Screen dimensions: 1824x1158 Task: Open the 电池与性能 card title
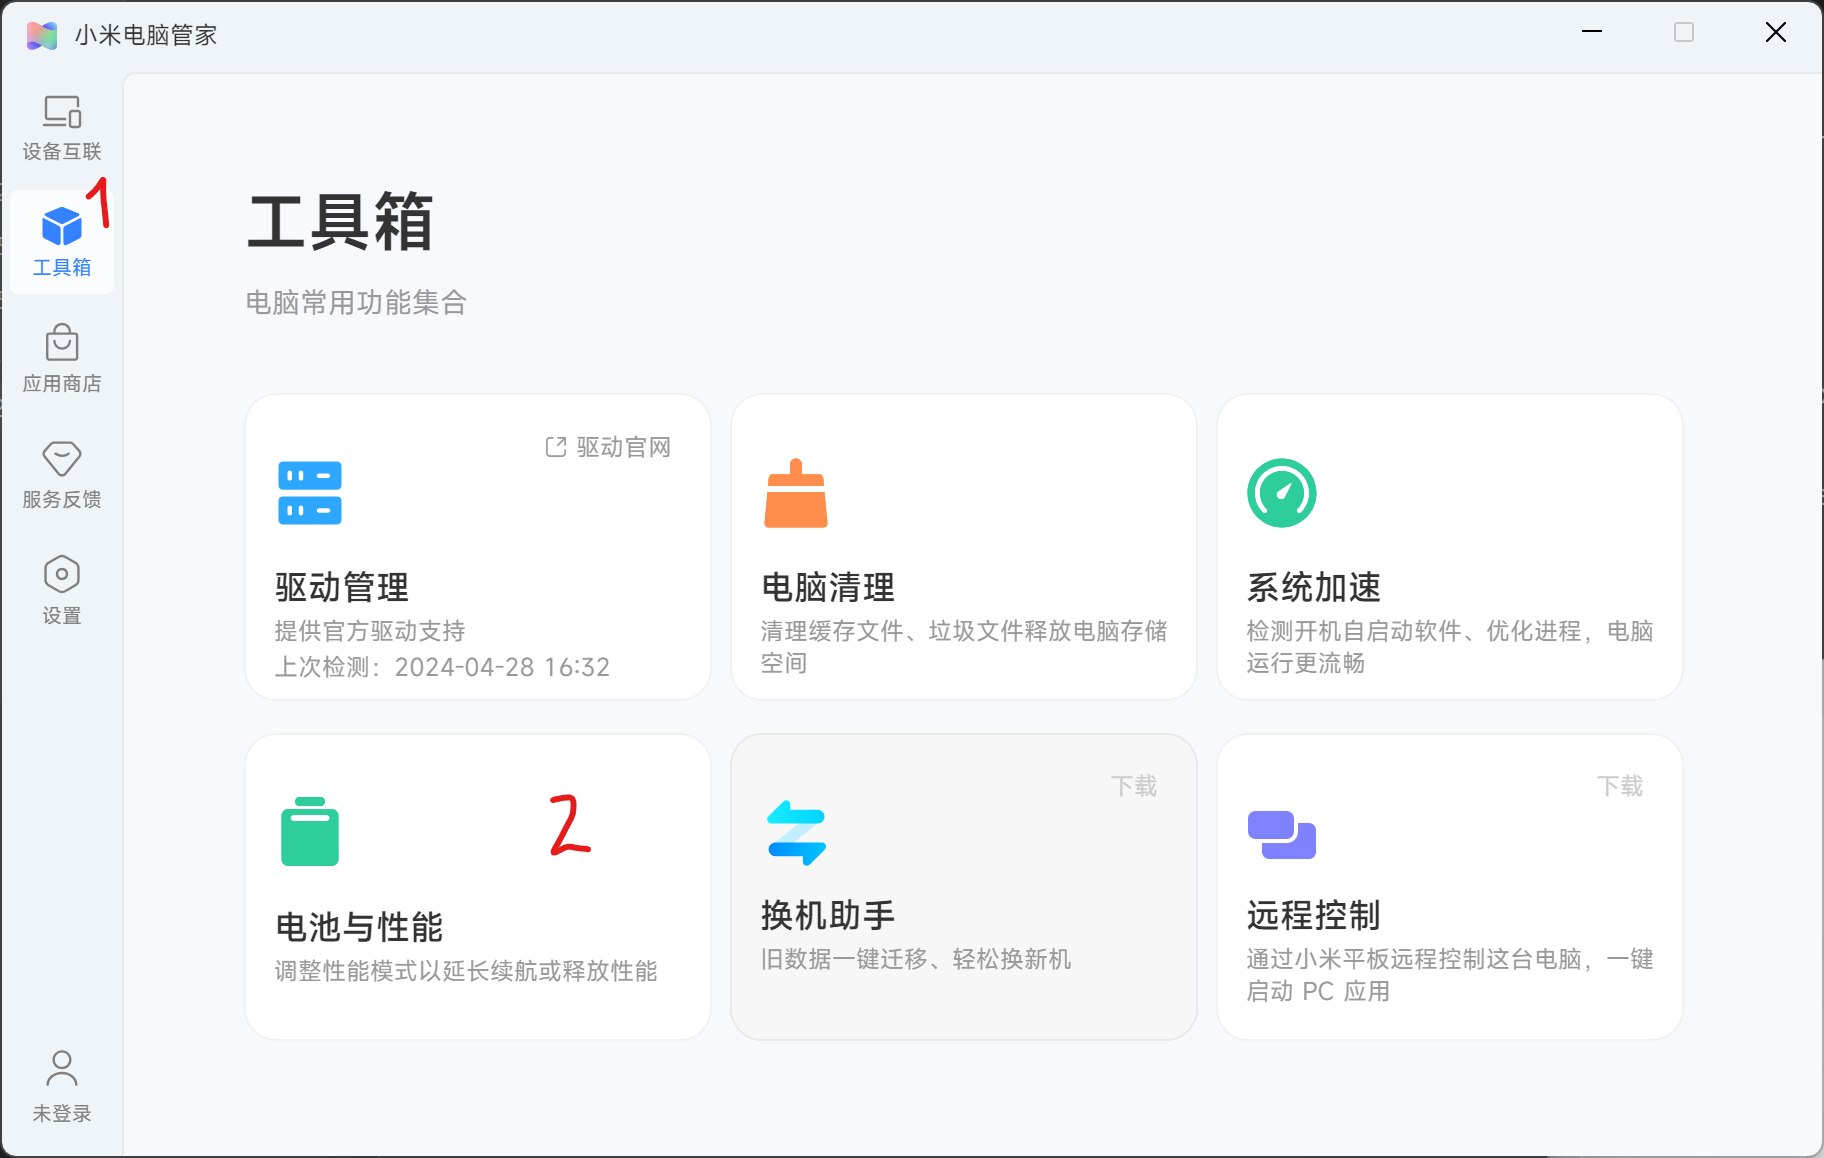(x=359, y=927)
